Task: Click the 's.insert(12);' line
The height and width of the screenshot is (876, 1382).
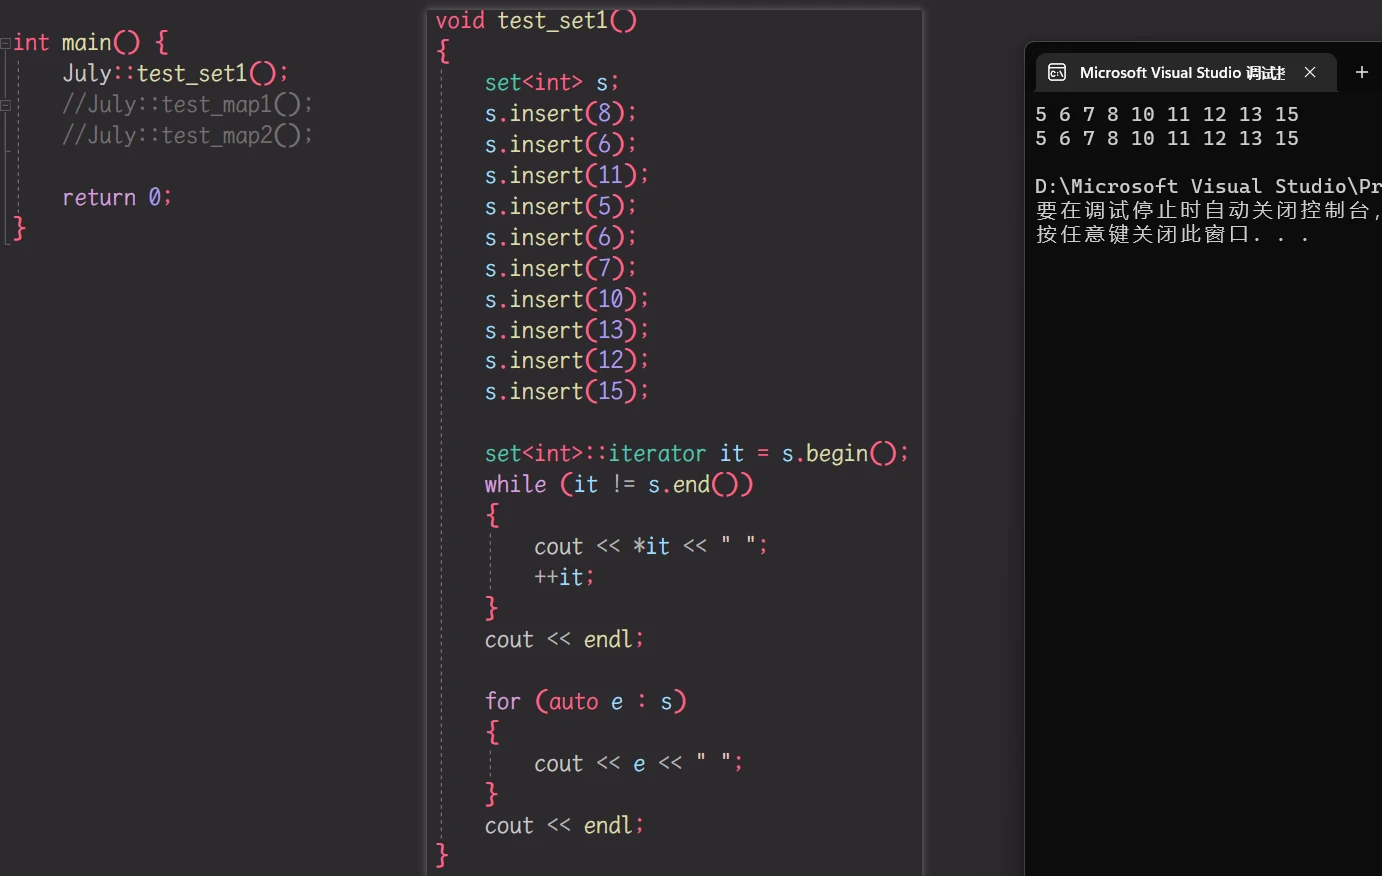Action: coord(567,361)
